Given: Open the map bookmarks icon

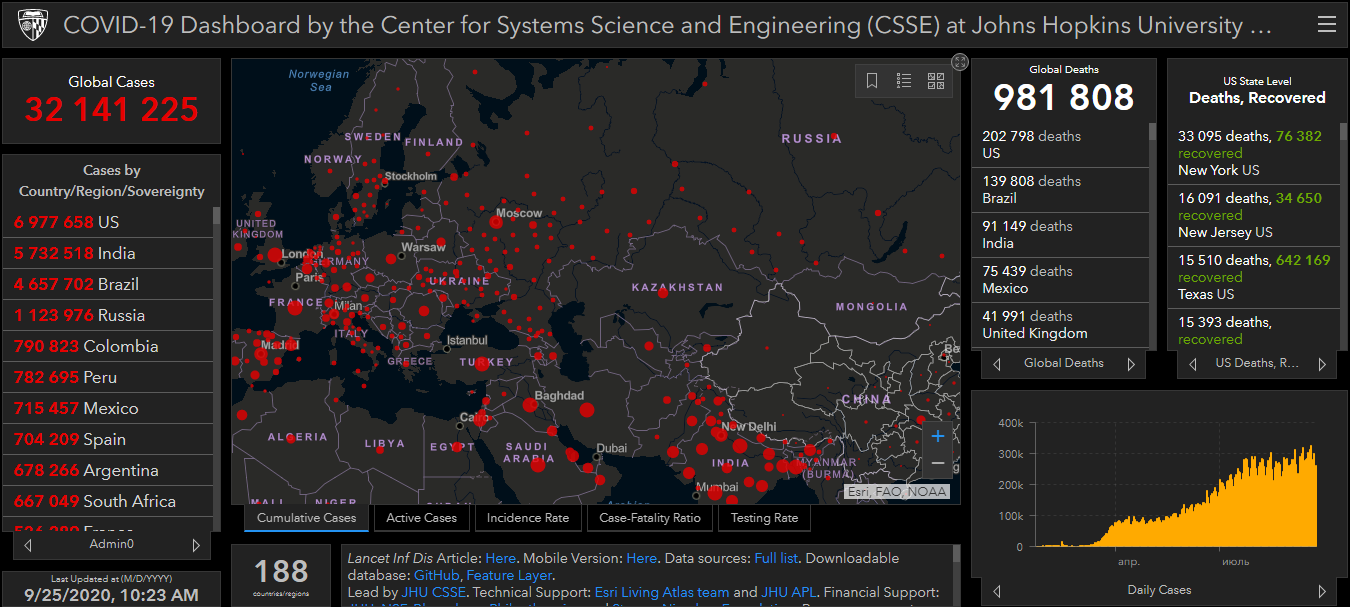Looking at the screenshot, I should (x=872, y=81).
